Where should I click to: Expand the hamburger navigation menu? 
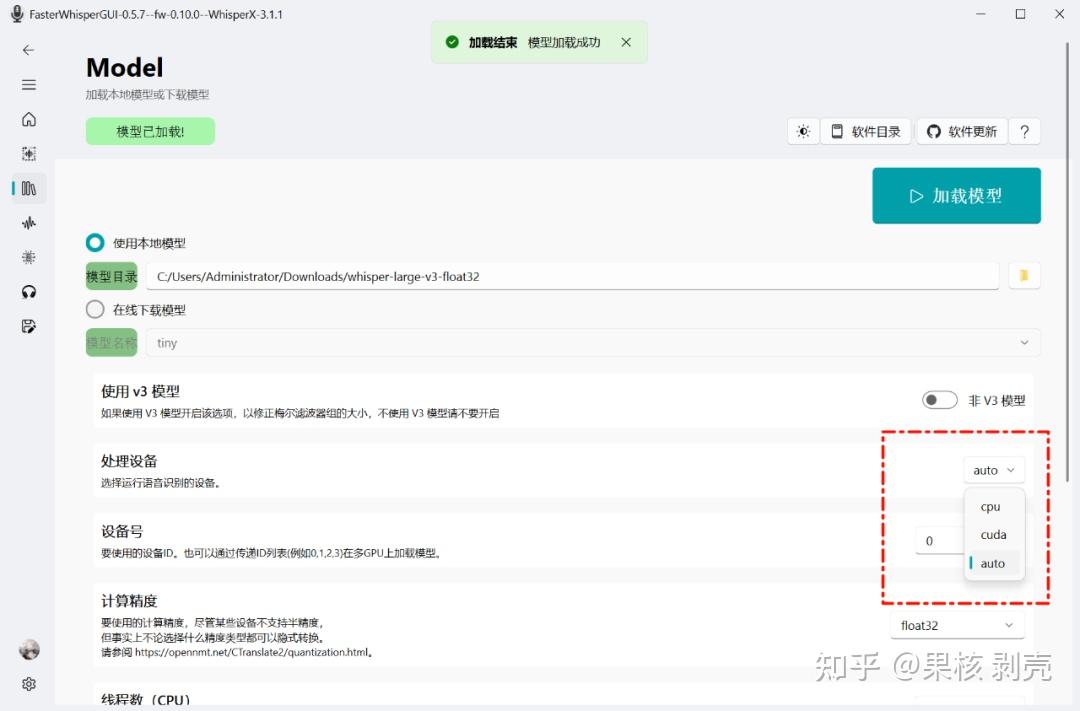tap(28, 84)
